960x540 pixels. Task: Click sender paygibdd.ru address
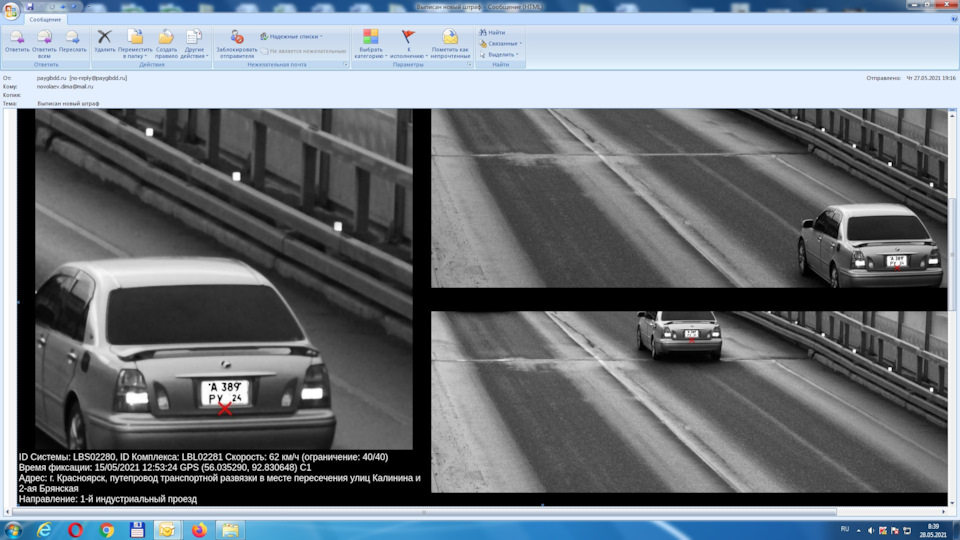coord(81,78)
